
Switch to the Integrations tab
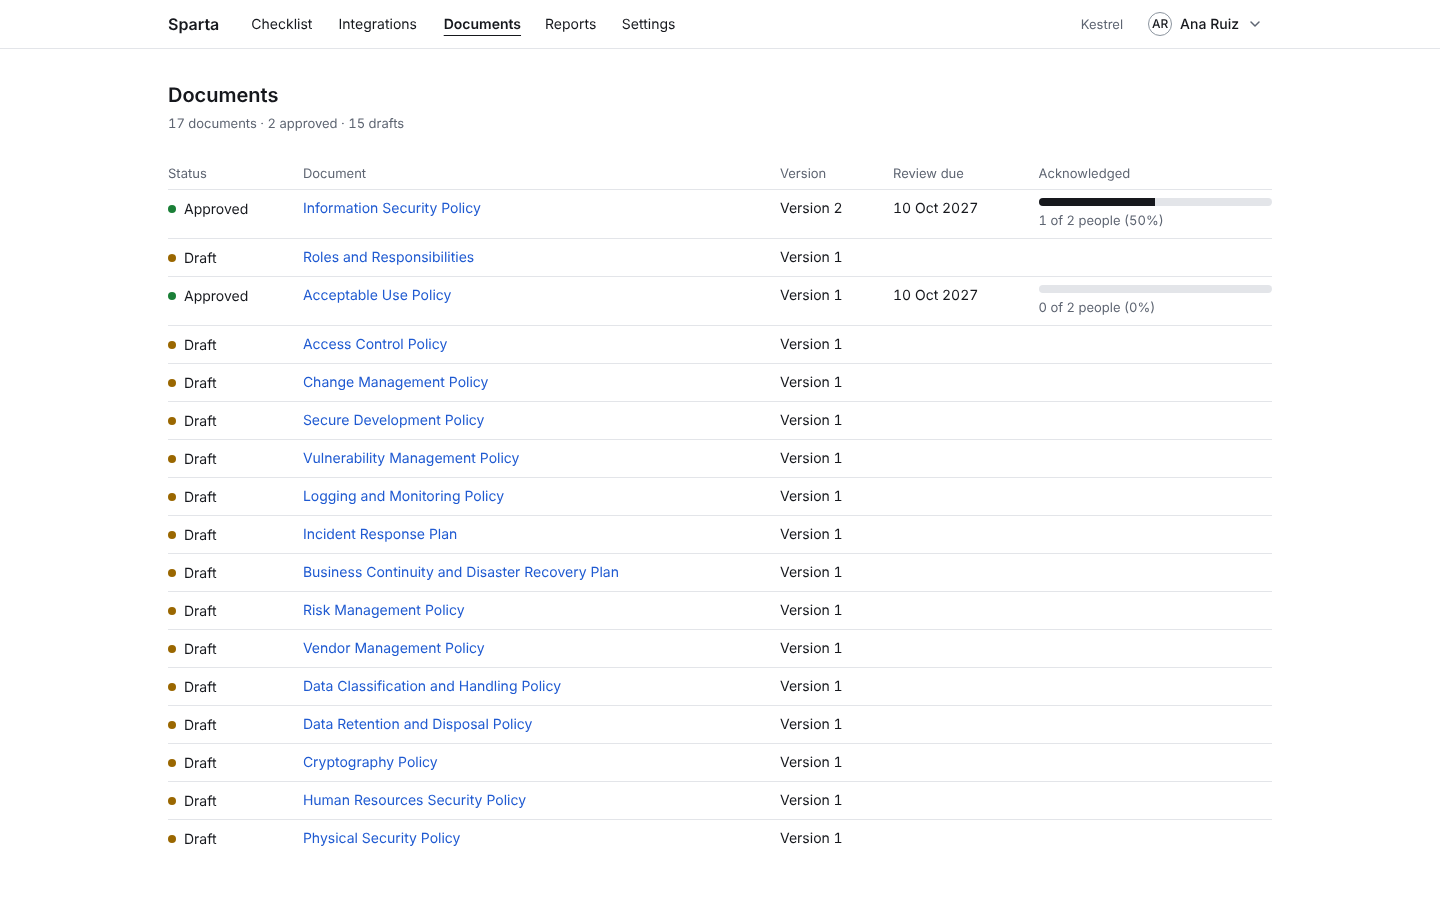click(377, 24)
